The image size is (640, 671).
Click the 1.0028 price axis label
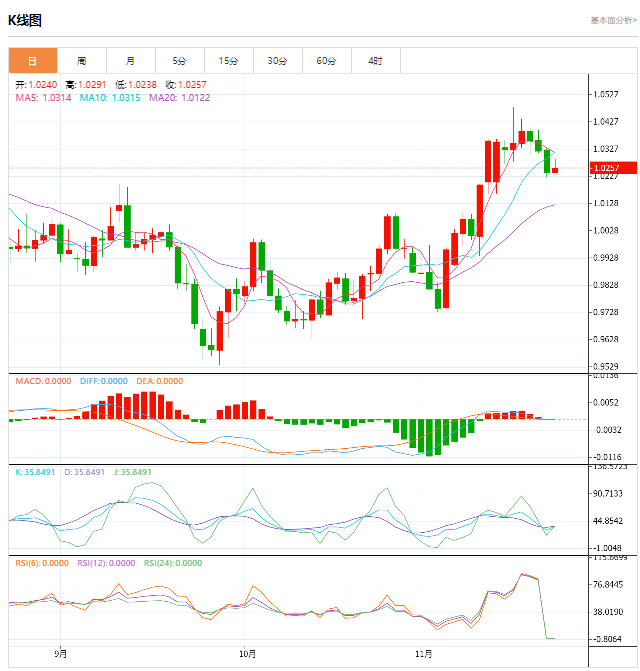tap(605, 230)
